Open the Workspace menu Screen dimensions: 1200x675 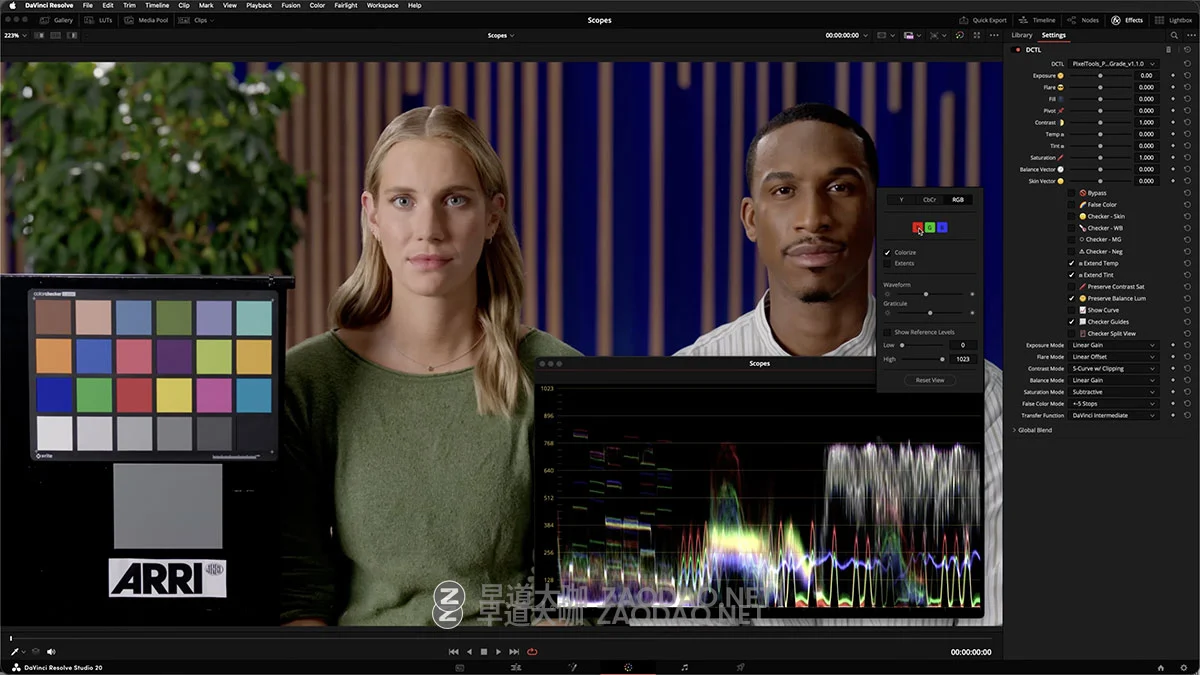[x=382, y=5]
